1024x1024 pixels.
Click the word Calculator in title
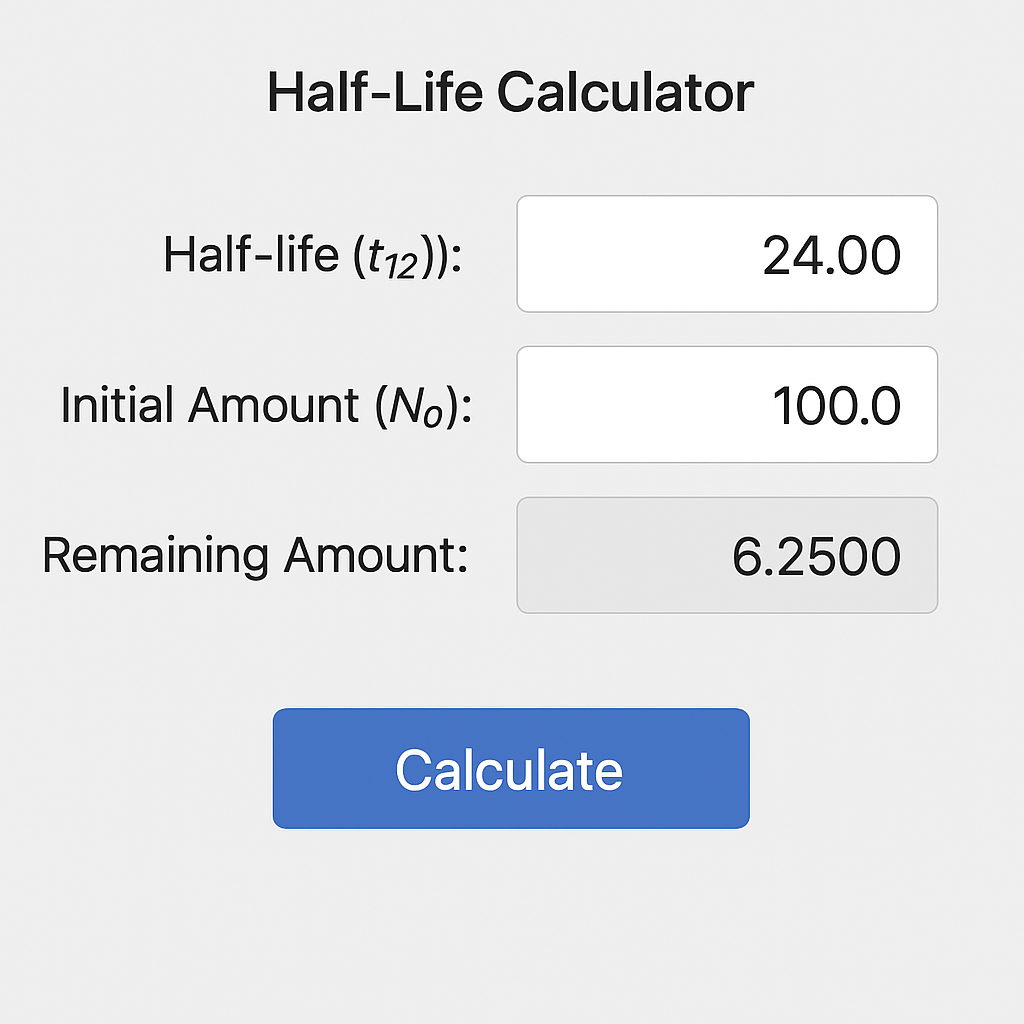[x=626, y=92]
